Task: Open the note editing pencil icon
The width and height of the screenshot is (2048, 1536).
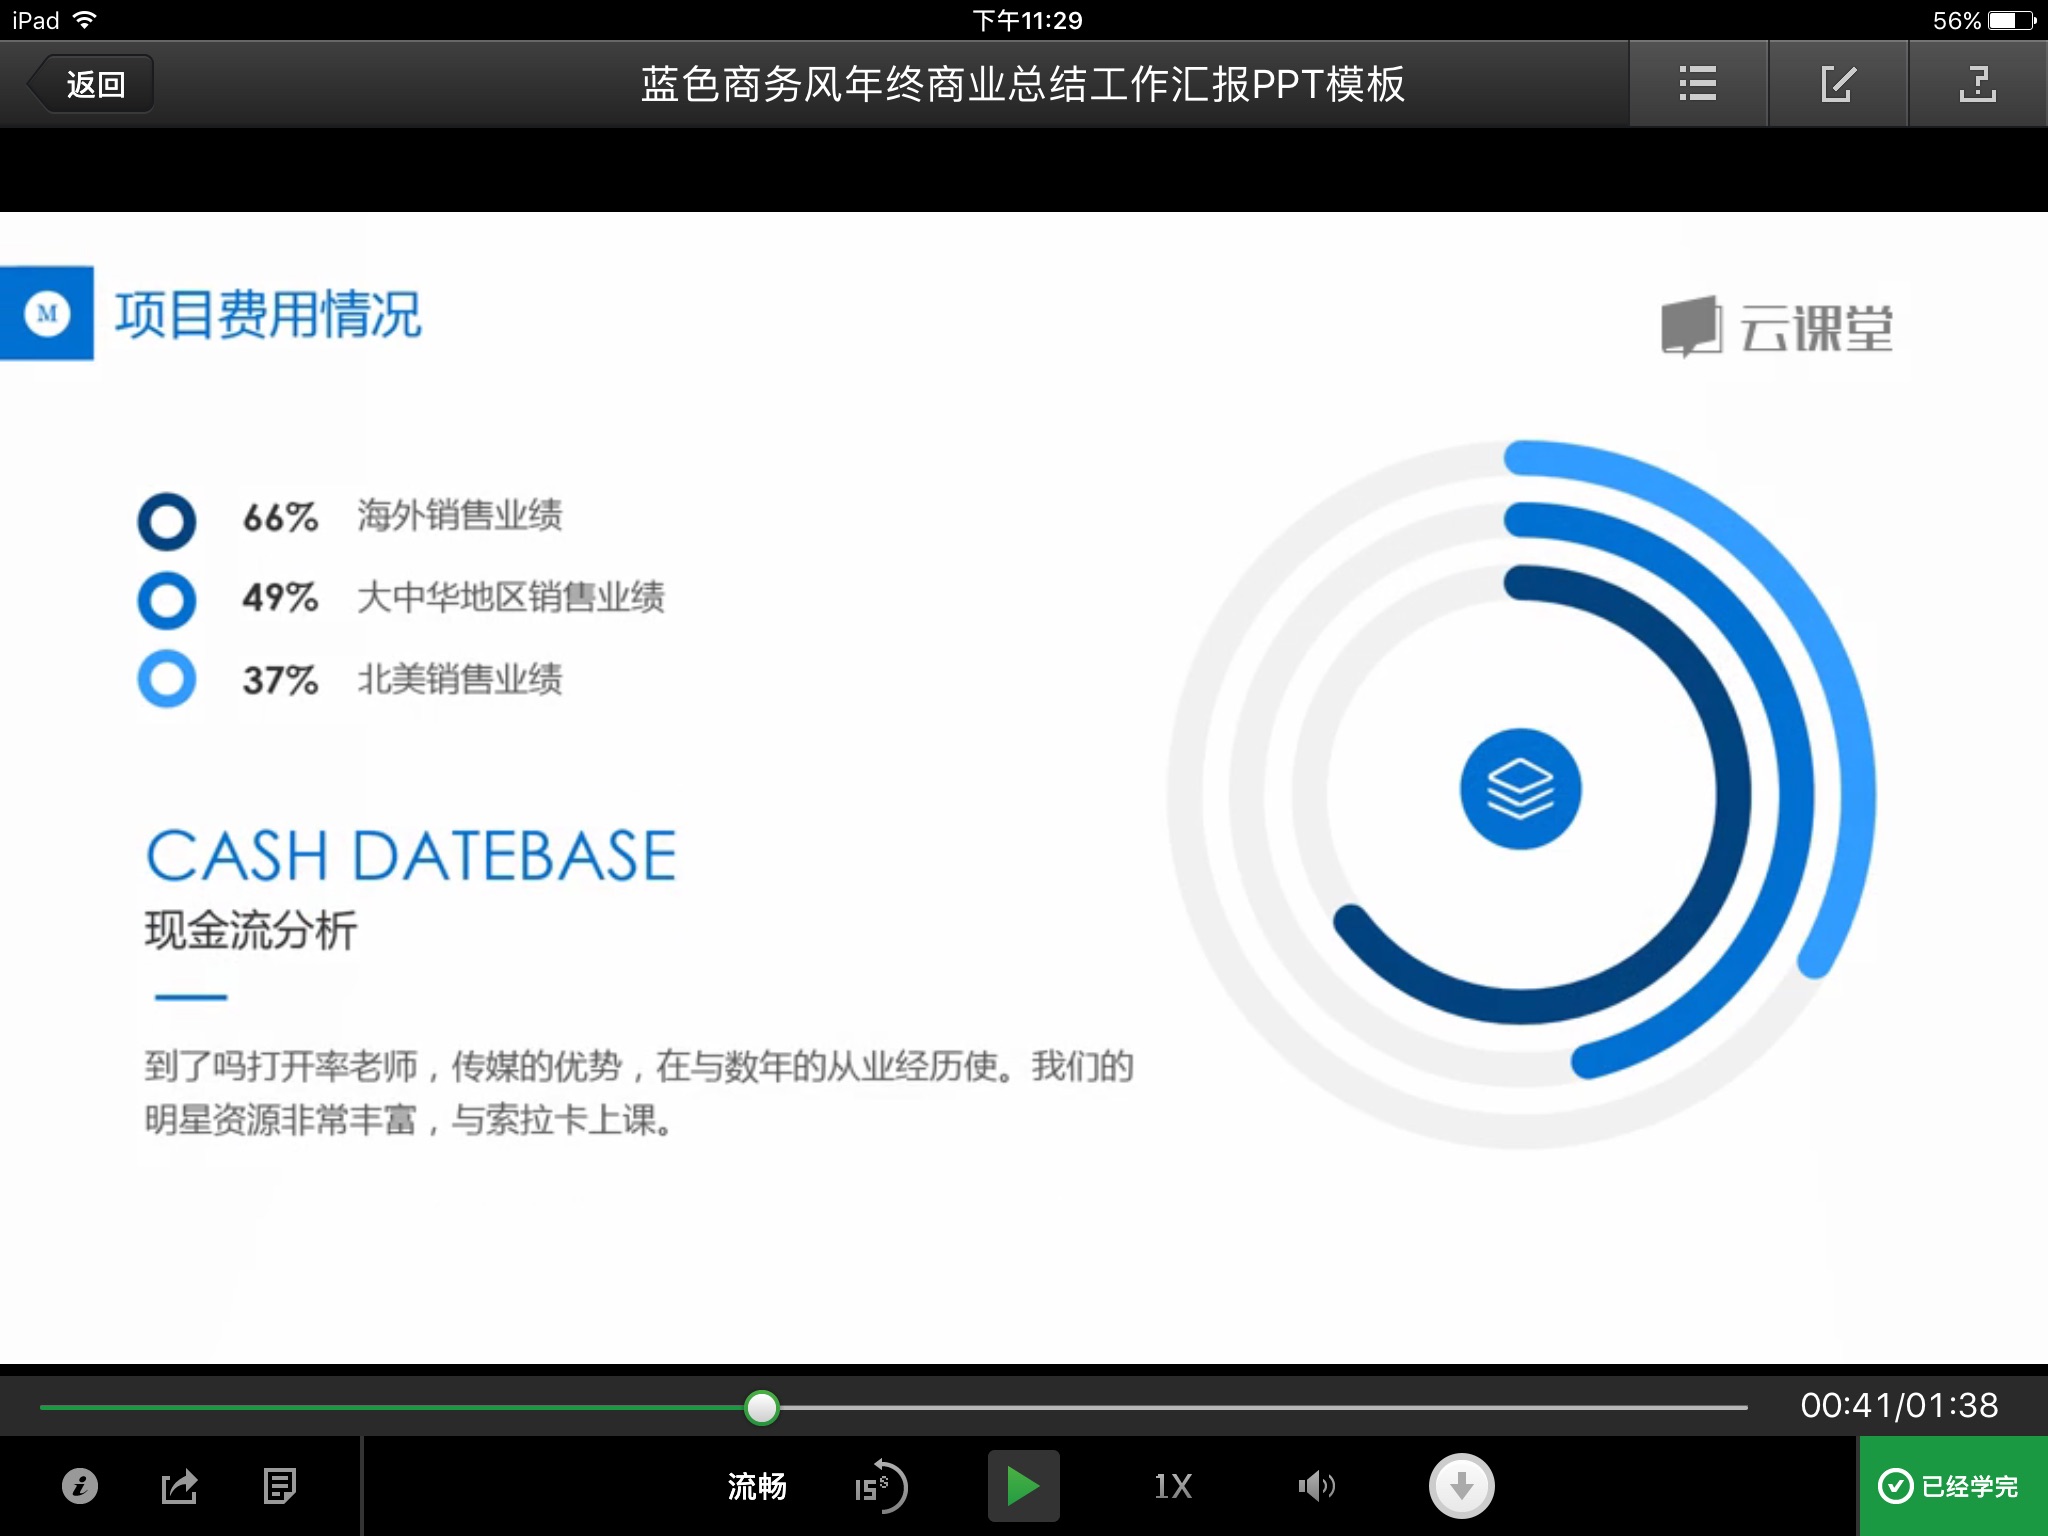Action: tap(1838, 84)
